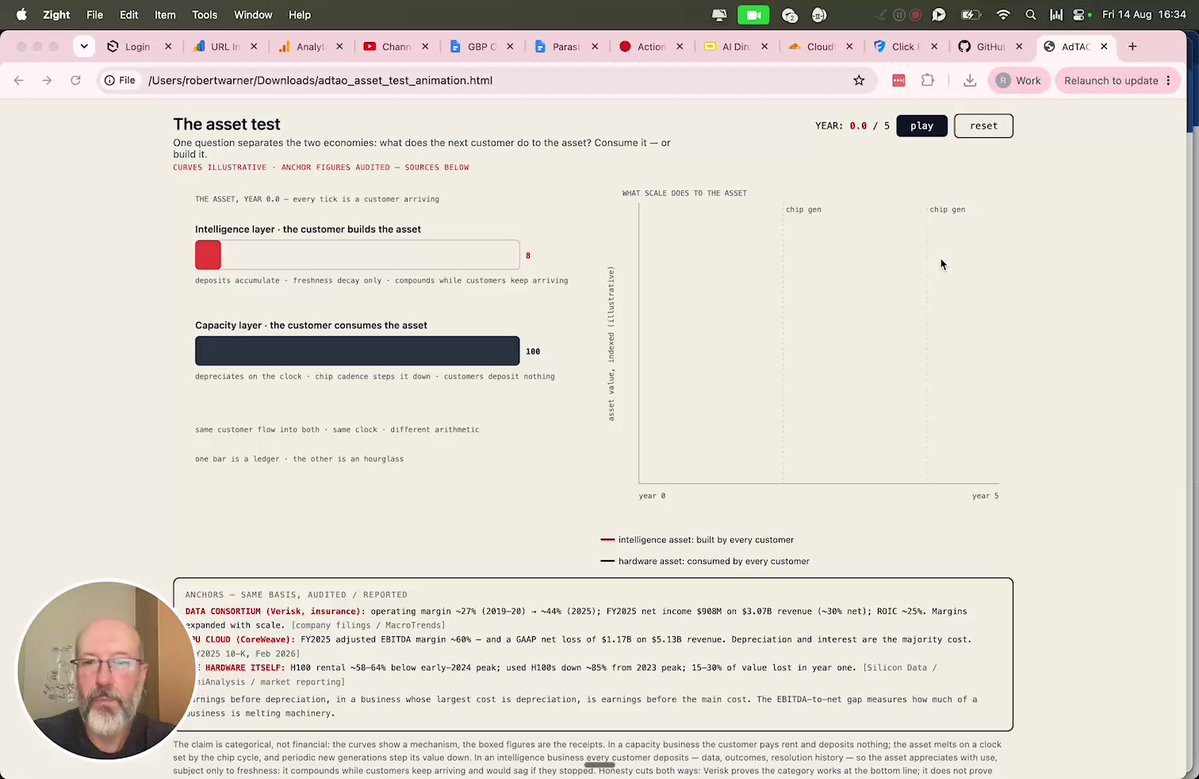Open the Apple menu

(x=21, y=15)
